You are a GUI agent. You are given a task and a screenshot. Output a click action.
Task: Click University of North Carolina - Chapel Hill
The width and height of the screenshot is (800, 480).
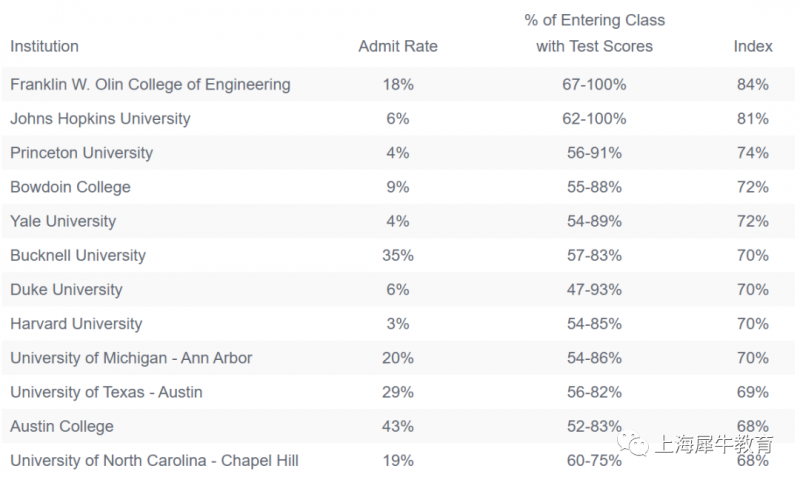[x=154, y=461]
